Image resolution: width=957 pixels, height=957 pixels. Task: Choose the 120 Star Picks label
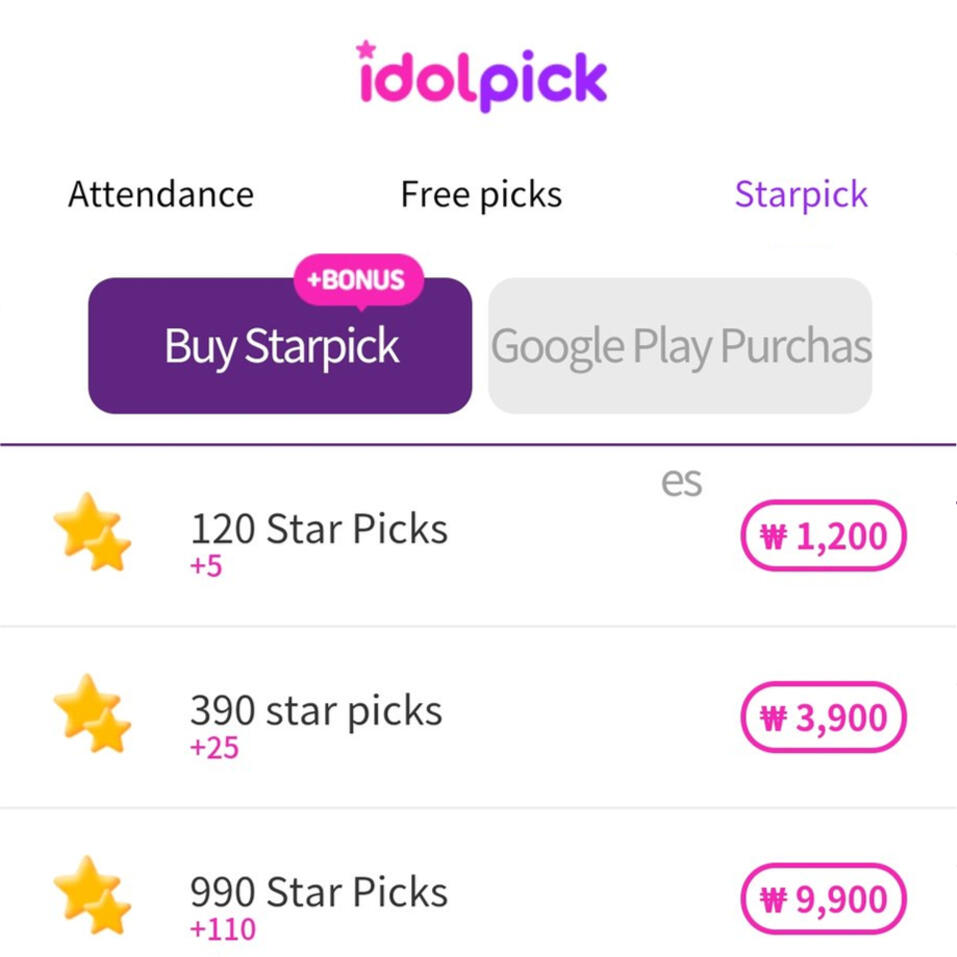[x=319, y=528]
